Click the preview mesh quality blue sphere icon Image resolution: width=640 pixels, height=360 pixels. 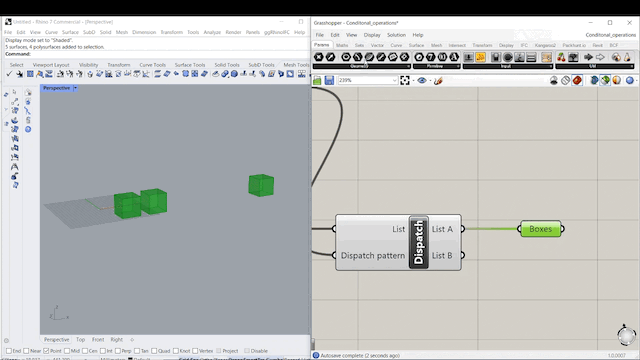630,80
